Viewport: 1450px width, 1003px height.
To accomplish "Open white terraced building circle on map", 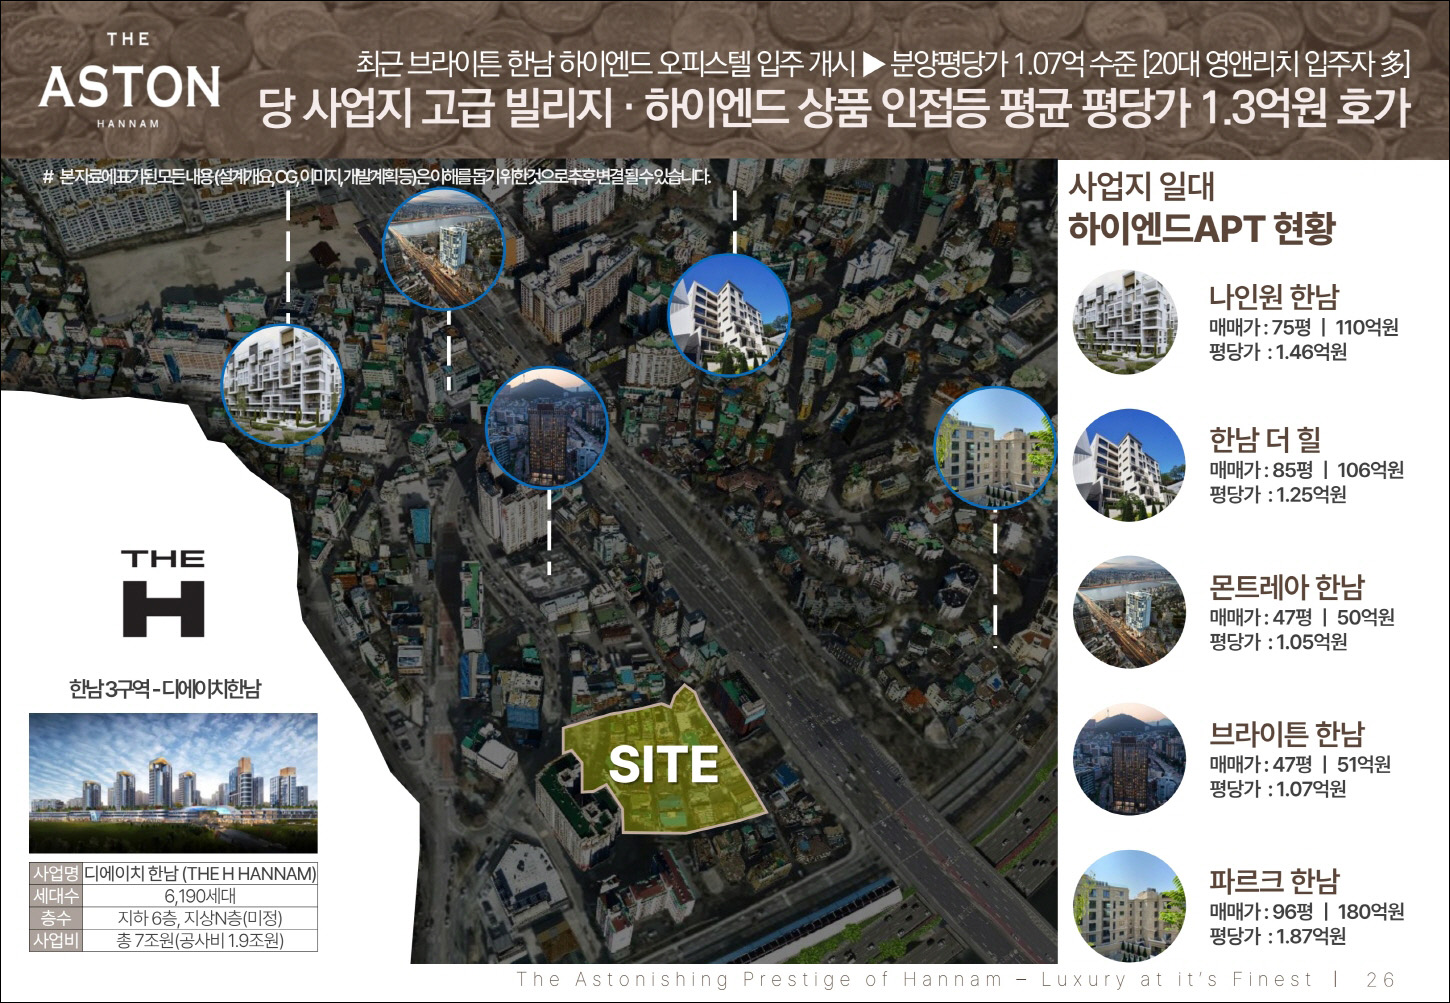I will click(x=729, y=315).
